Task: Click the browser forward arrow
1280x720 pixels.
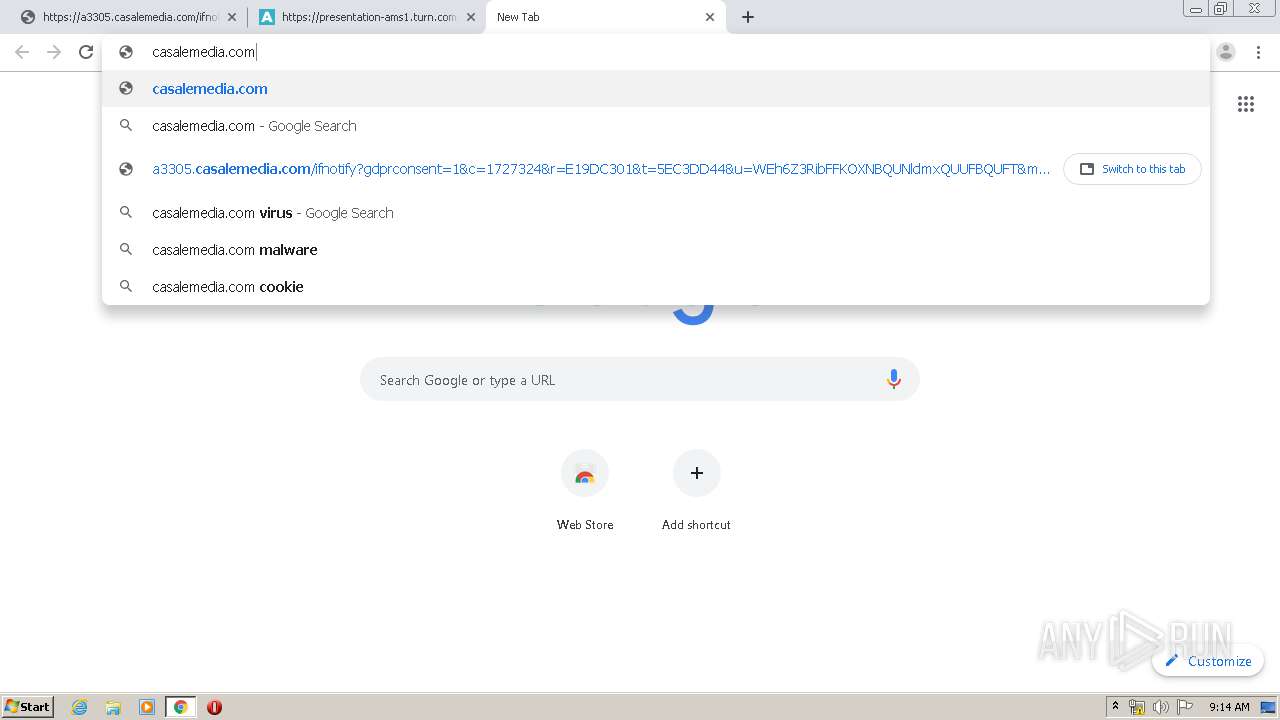Action: tap(54, 52)
